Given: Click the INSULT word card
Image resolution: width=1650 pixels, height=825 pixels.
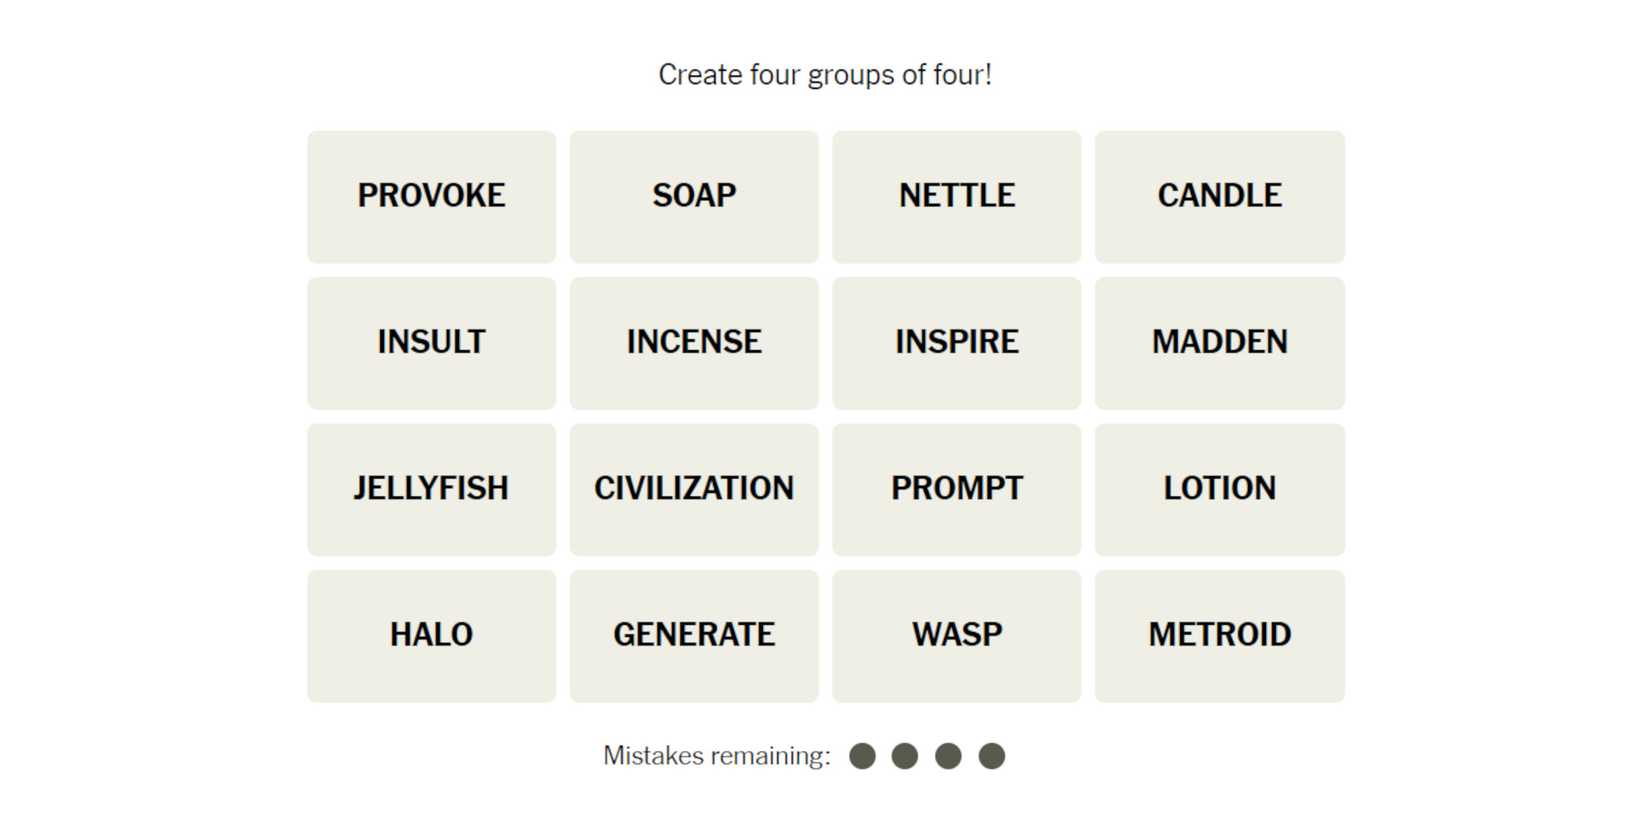Looking at the screenshot, I should [x=431, y=342].
